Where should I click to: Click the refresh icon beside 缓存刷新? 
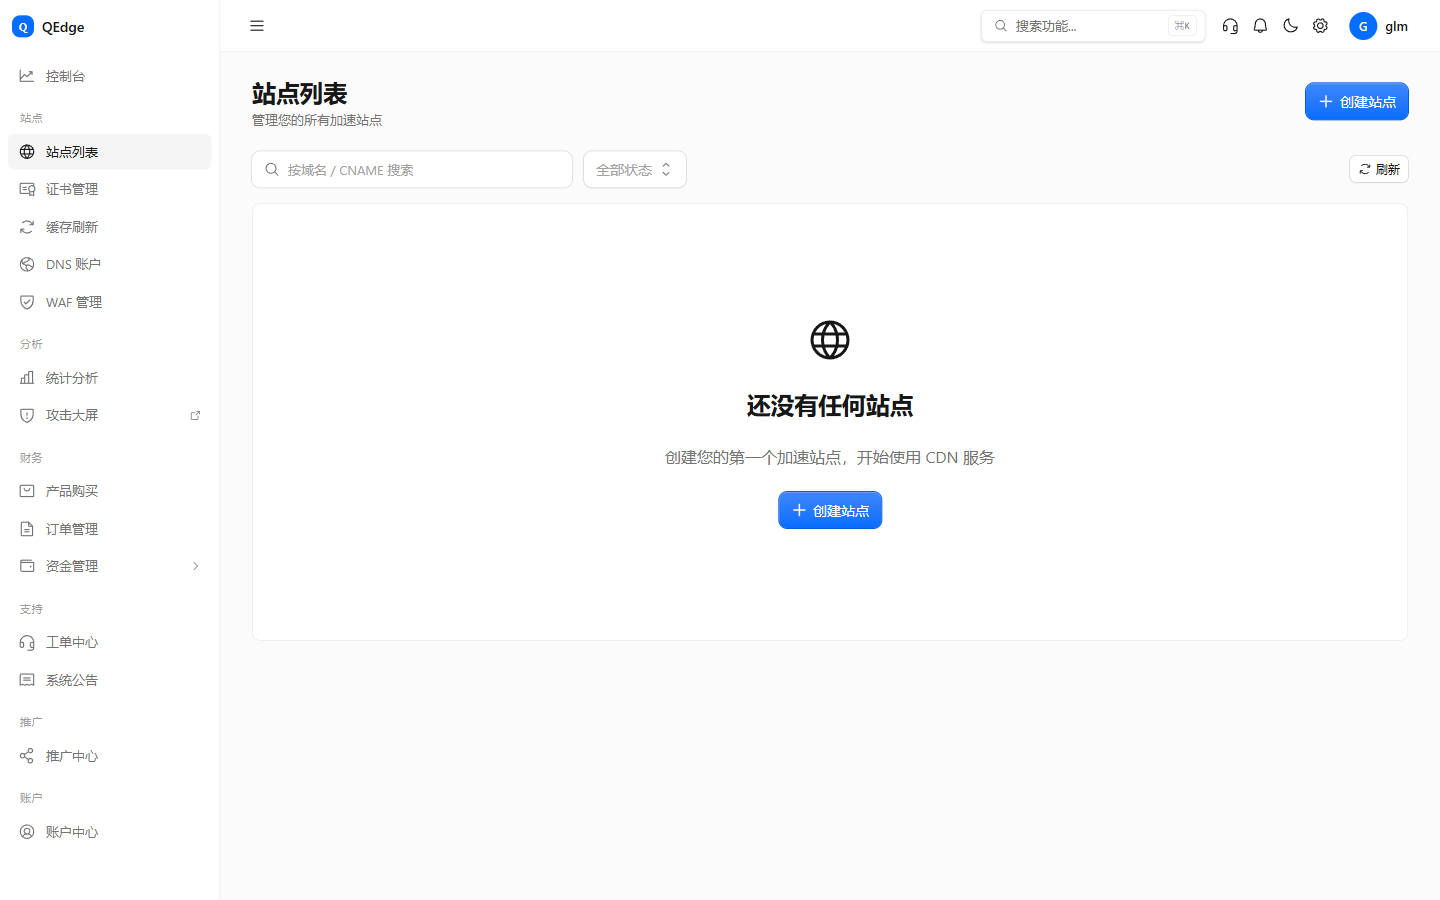pos(27,227)
